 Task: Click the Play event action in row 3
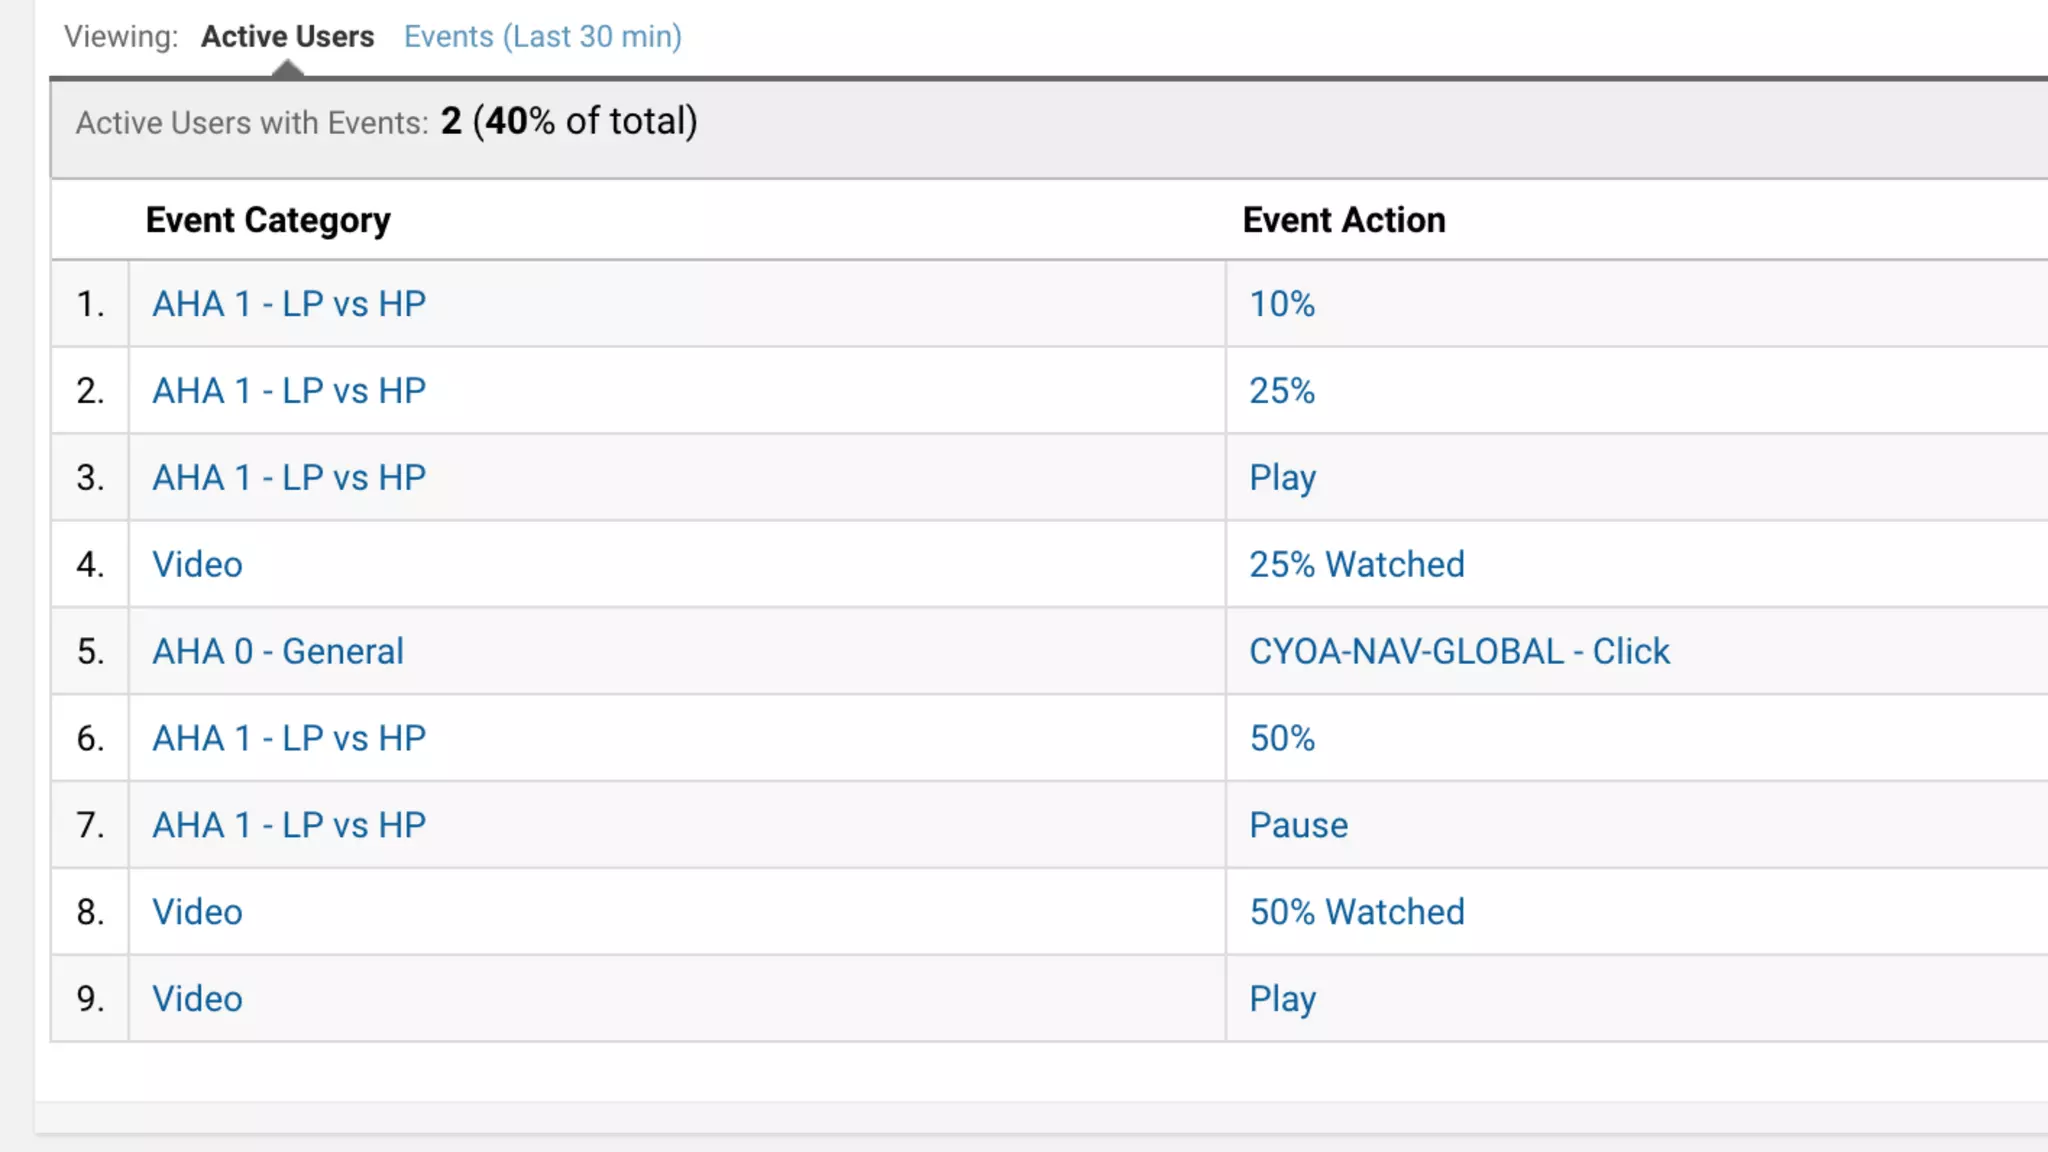coord(1282,478)
